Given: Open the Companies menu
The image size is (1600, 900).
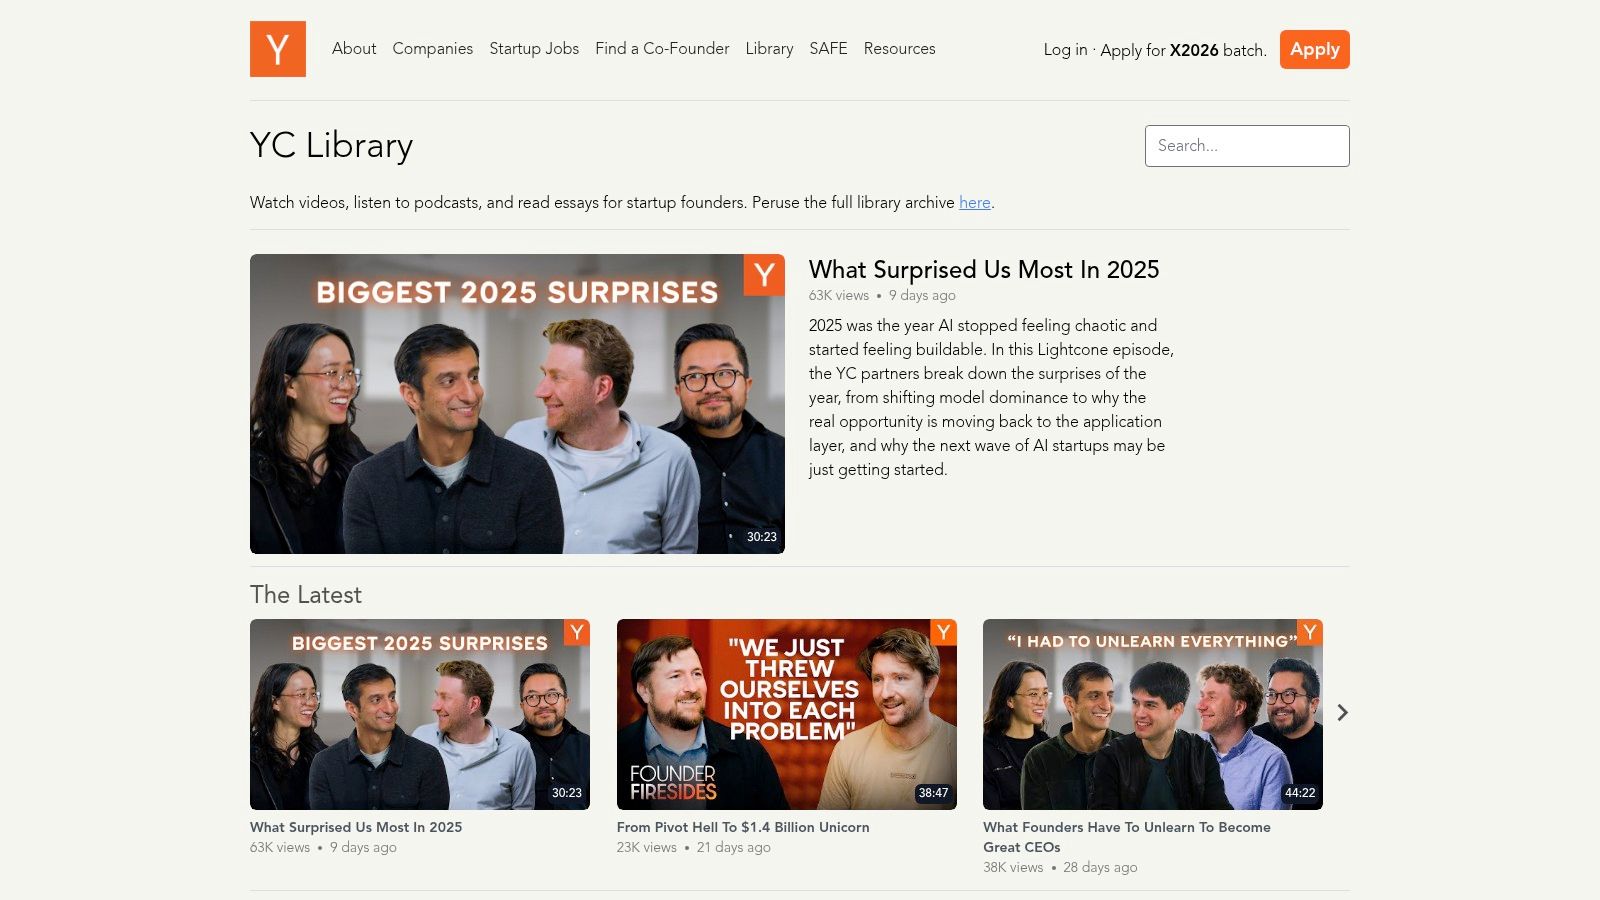Looking at the screenshot, I should pos(432,49).
